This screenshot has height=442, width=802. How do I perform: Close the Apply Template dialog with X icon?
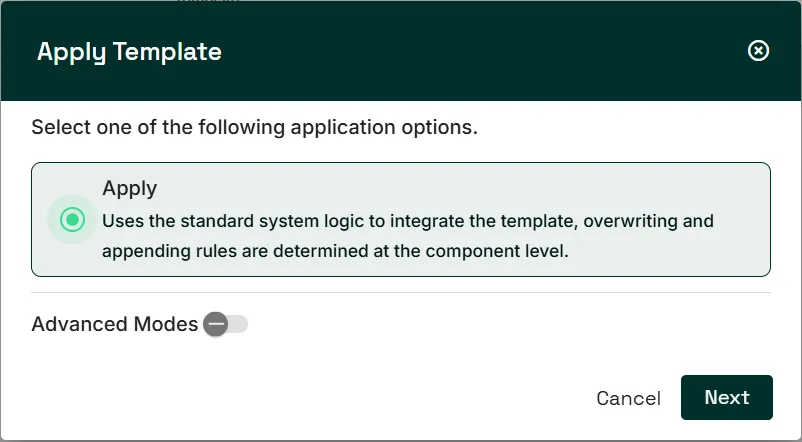point(758,51)
